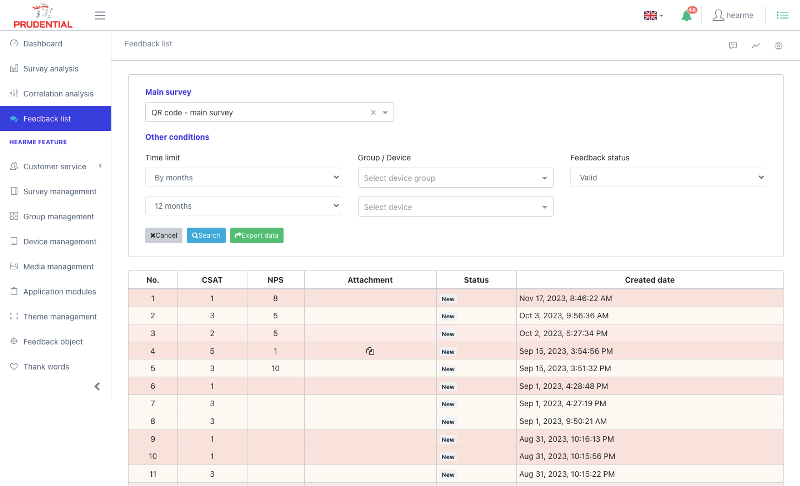Click the Sep 15, 2023, 3:51:32 PM date
Viewport: 800px width, 486px height.
[565, 368]
